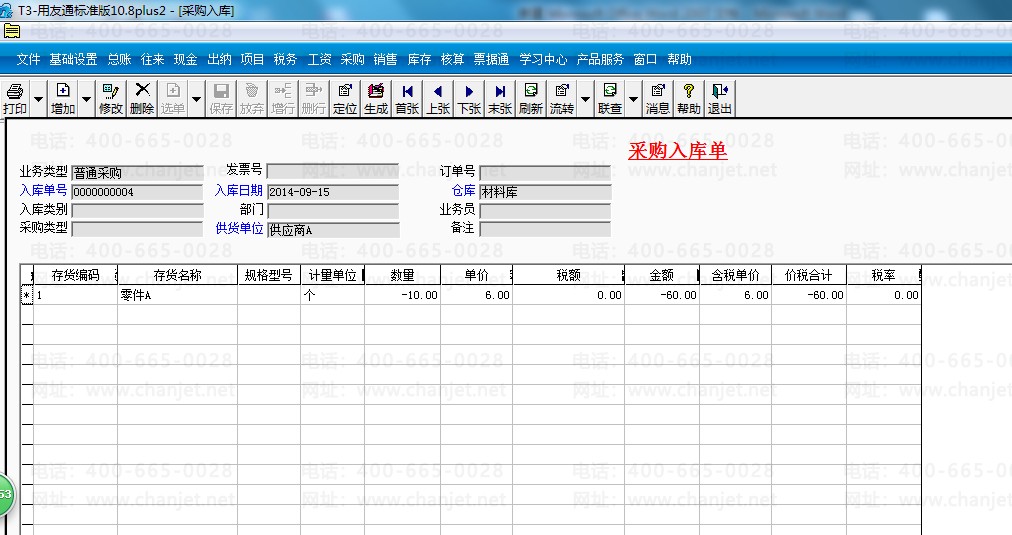Click the 价税合计 column header

tap(808, 276)
